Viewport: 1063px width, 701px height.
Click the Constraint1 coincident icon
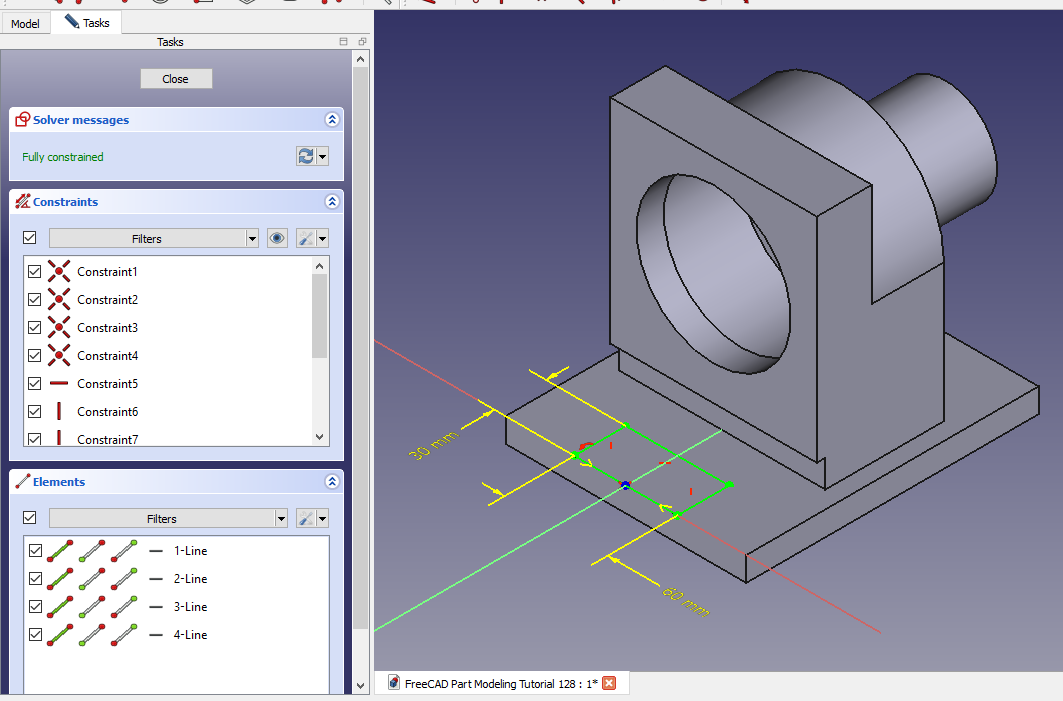point(60,272)
